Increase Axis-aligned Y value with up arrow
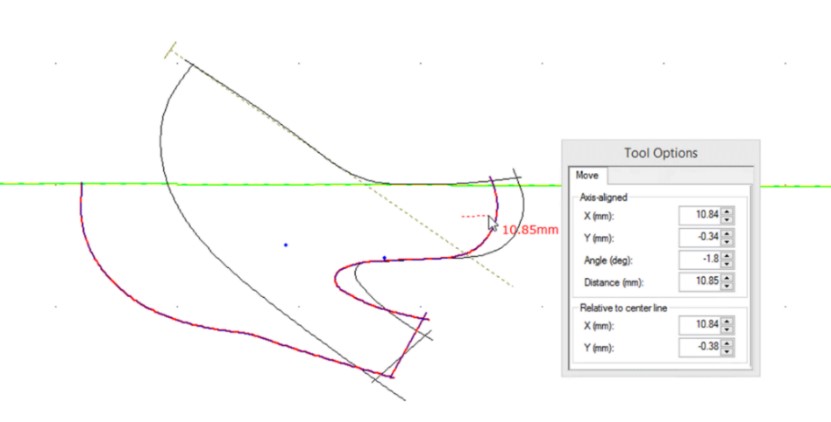The width and height of the screenshot is (831, 422). pos(727,233)
